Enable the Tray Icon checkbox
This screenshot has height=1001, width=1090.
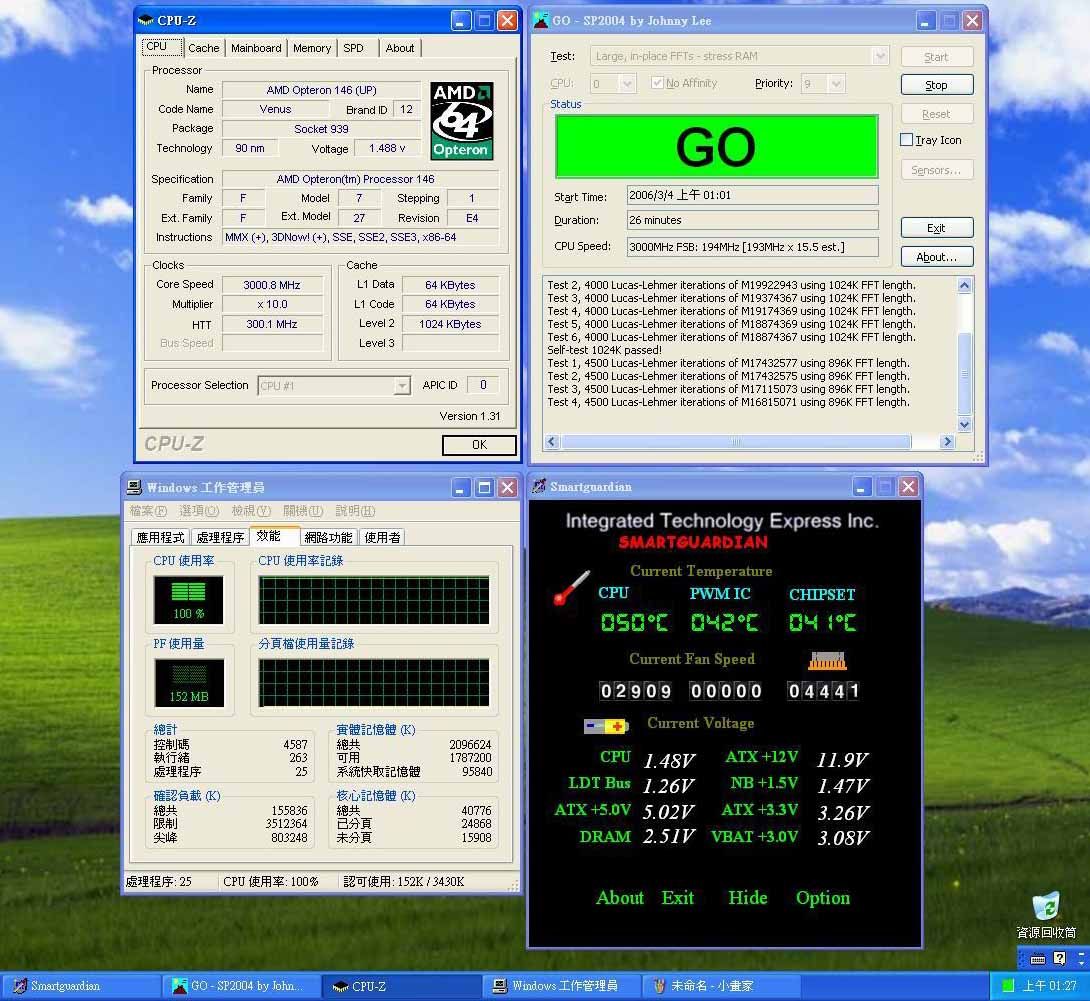[907, 140]
